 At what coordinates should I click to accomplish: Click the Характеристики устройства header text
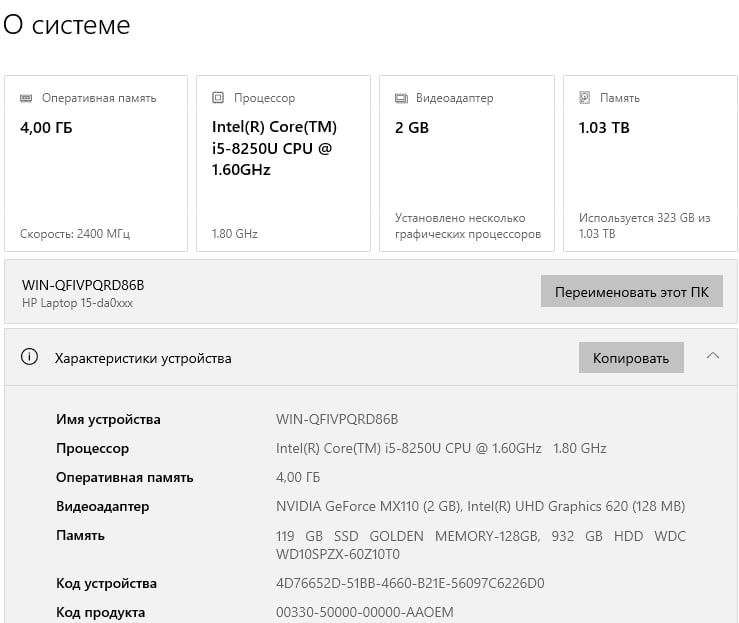point(143,359)
